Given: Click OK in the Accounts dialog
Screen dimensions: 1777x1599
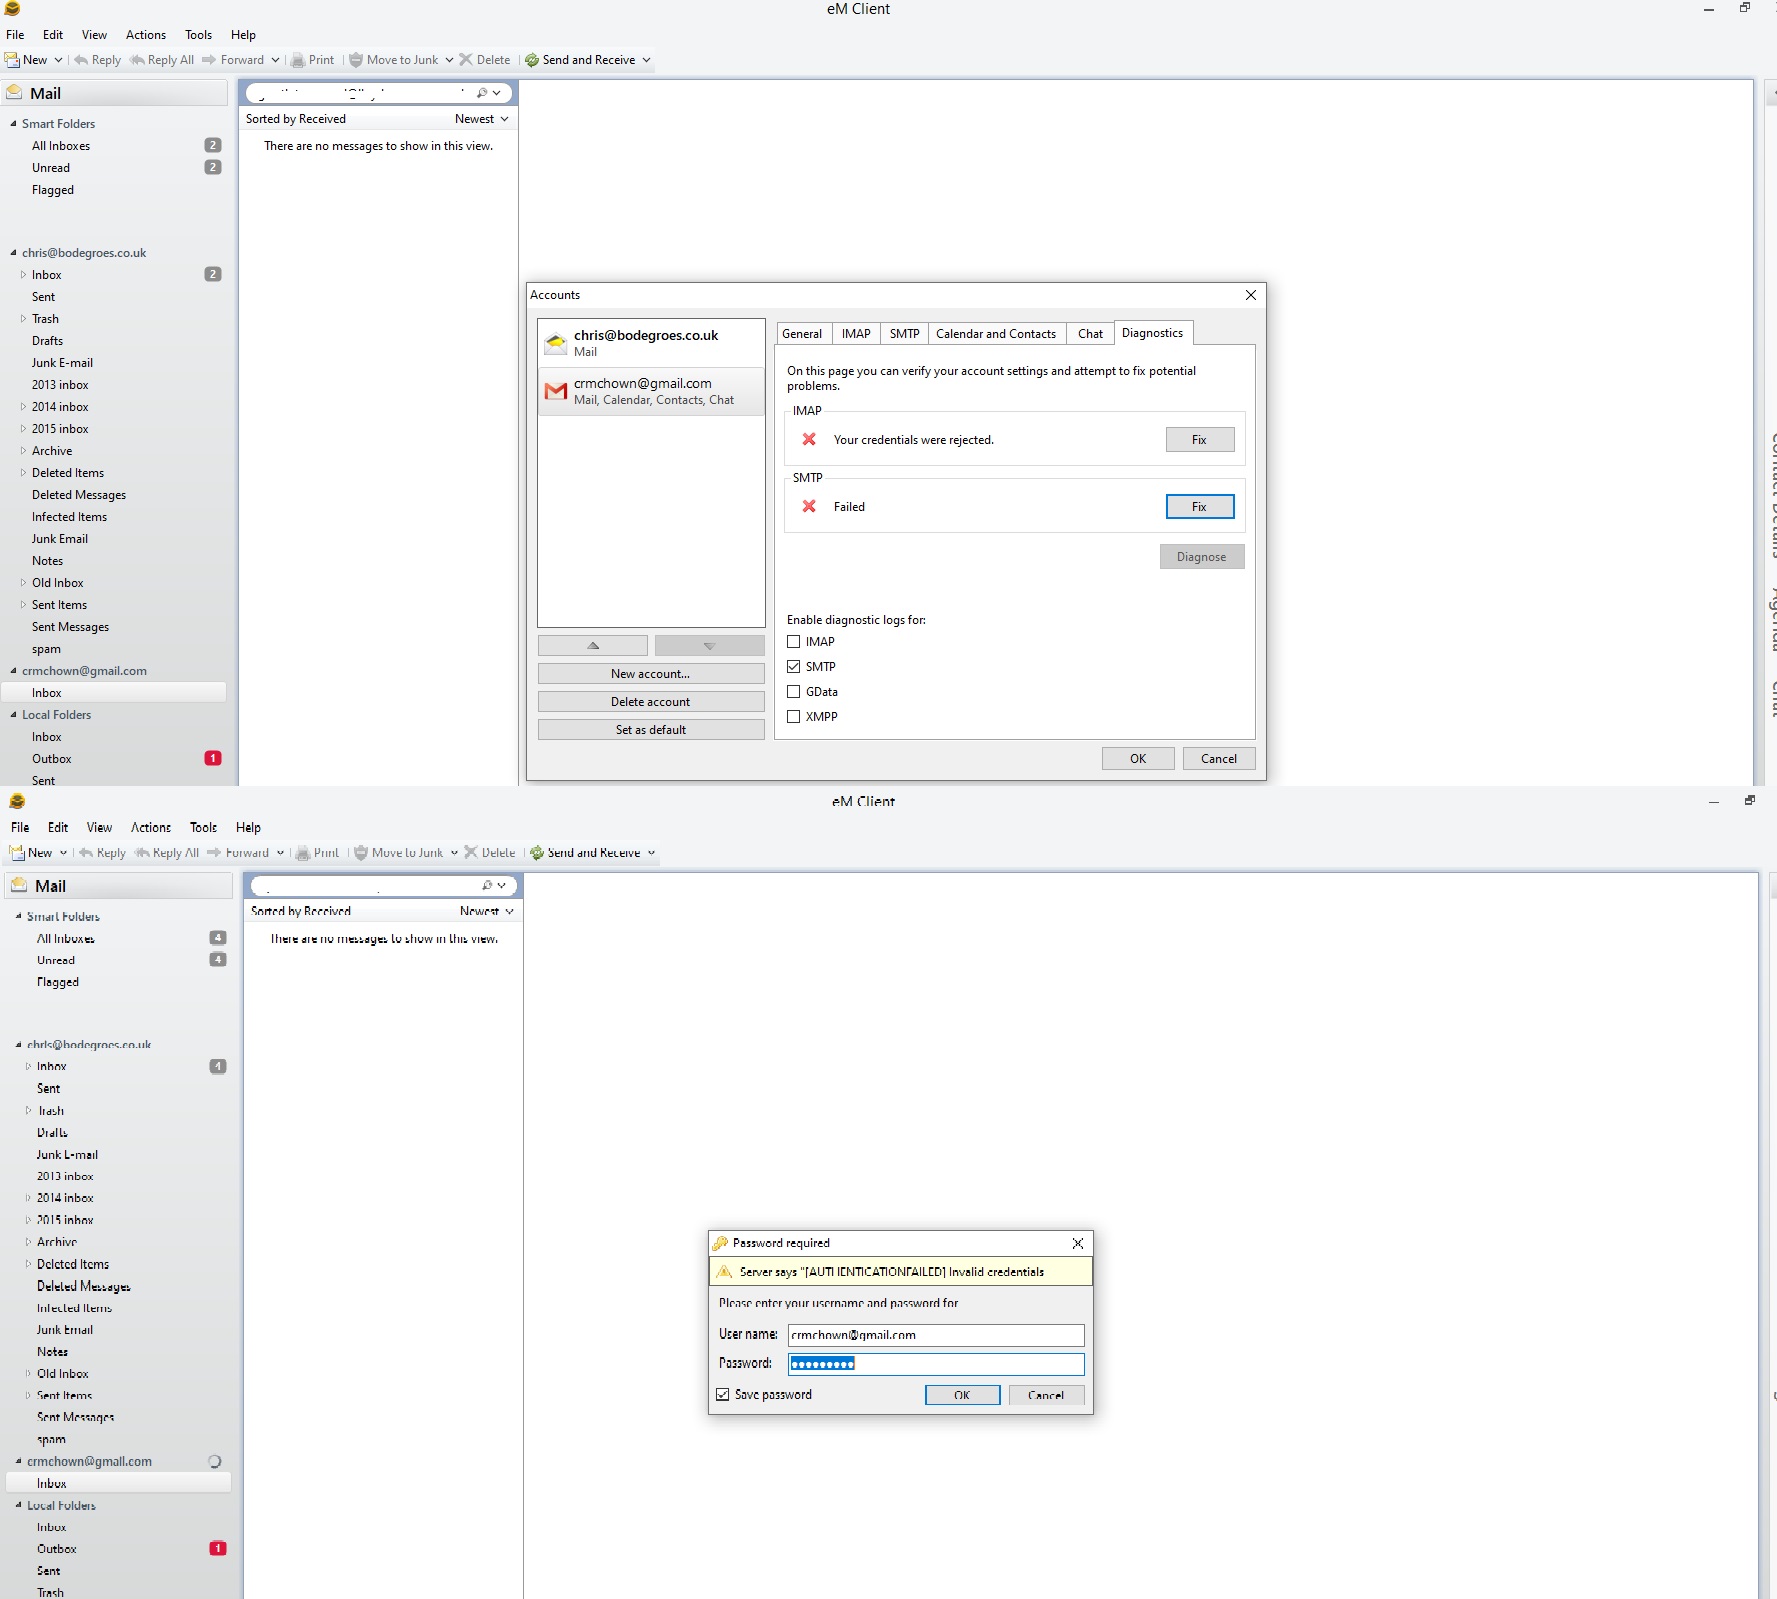Looking at the screenshot, I should tap(1138, 759).
